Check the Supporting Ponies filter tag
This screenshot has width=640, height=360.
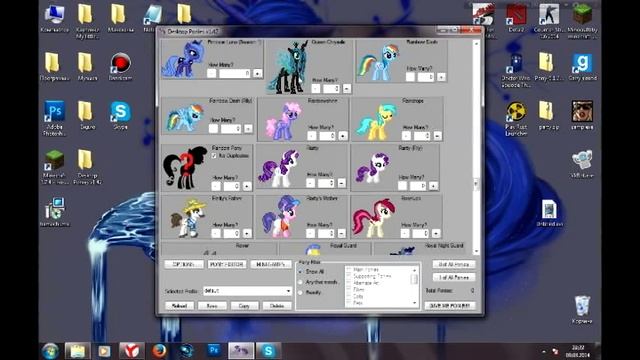(x=349, y=276)
